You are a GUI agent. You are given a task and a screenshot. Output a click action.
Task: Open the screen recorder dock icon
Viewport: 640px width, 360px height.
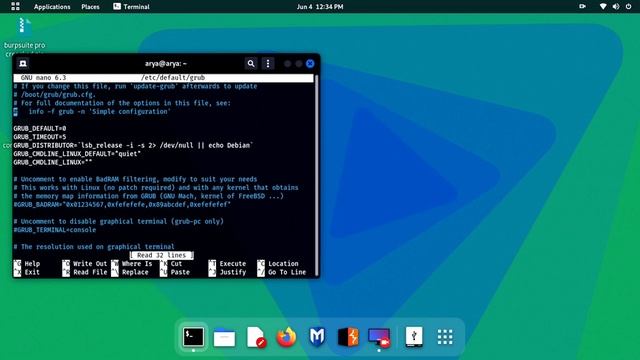379,338
